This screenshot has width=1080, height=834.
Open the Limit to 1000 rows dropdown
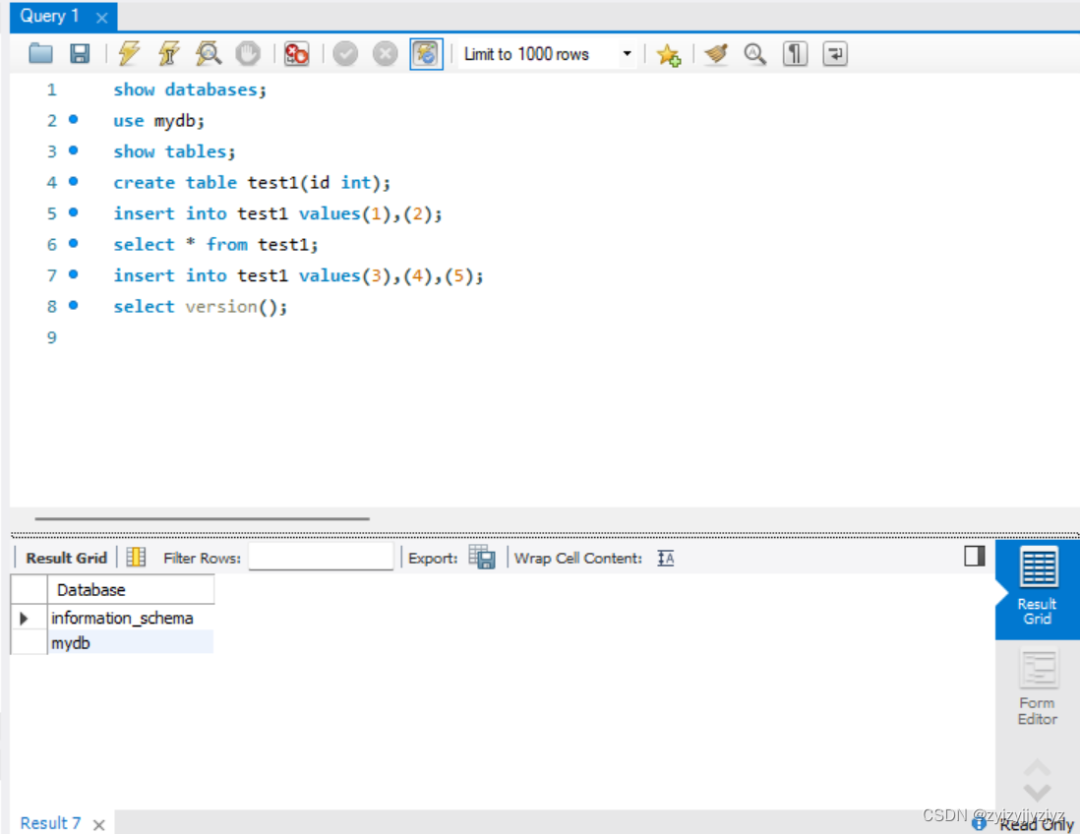(x=548, y=54)
